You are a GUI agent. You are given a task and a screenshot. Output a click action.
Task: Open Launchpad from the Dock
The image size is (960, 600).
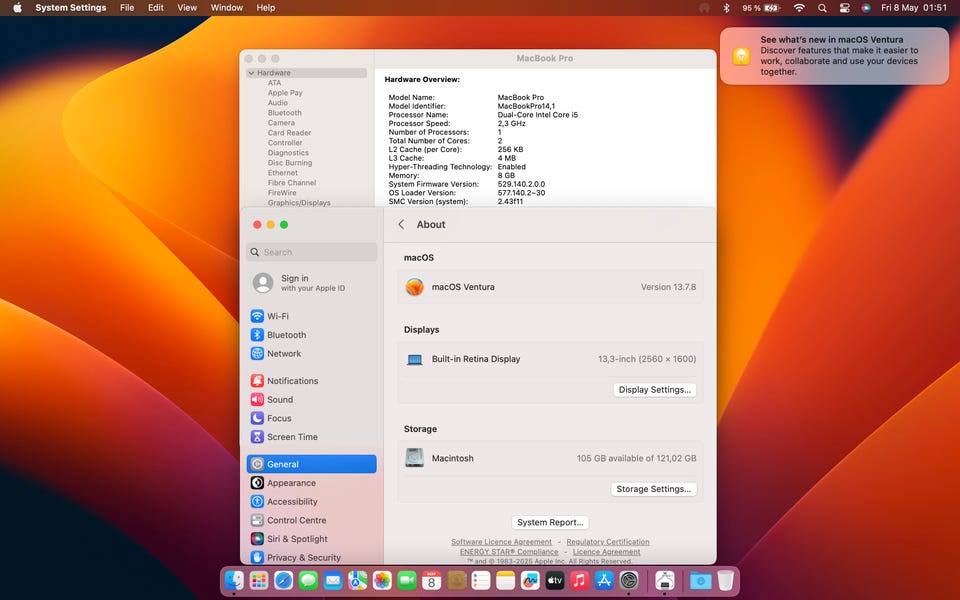(259, 580)
